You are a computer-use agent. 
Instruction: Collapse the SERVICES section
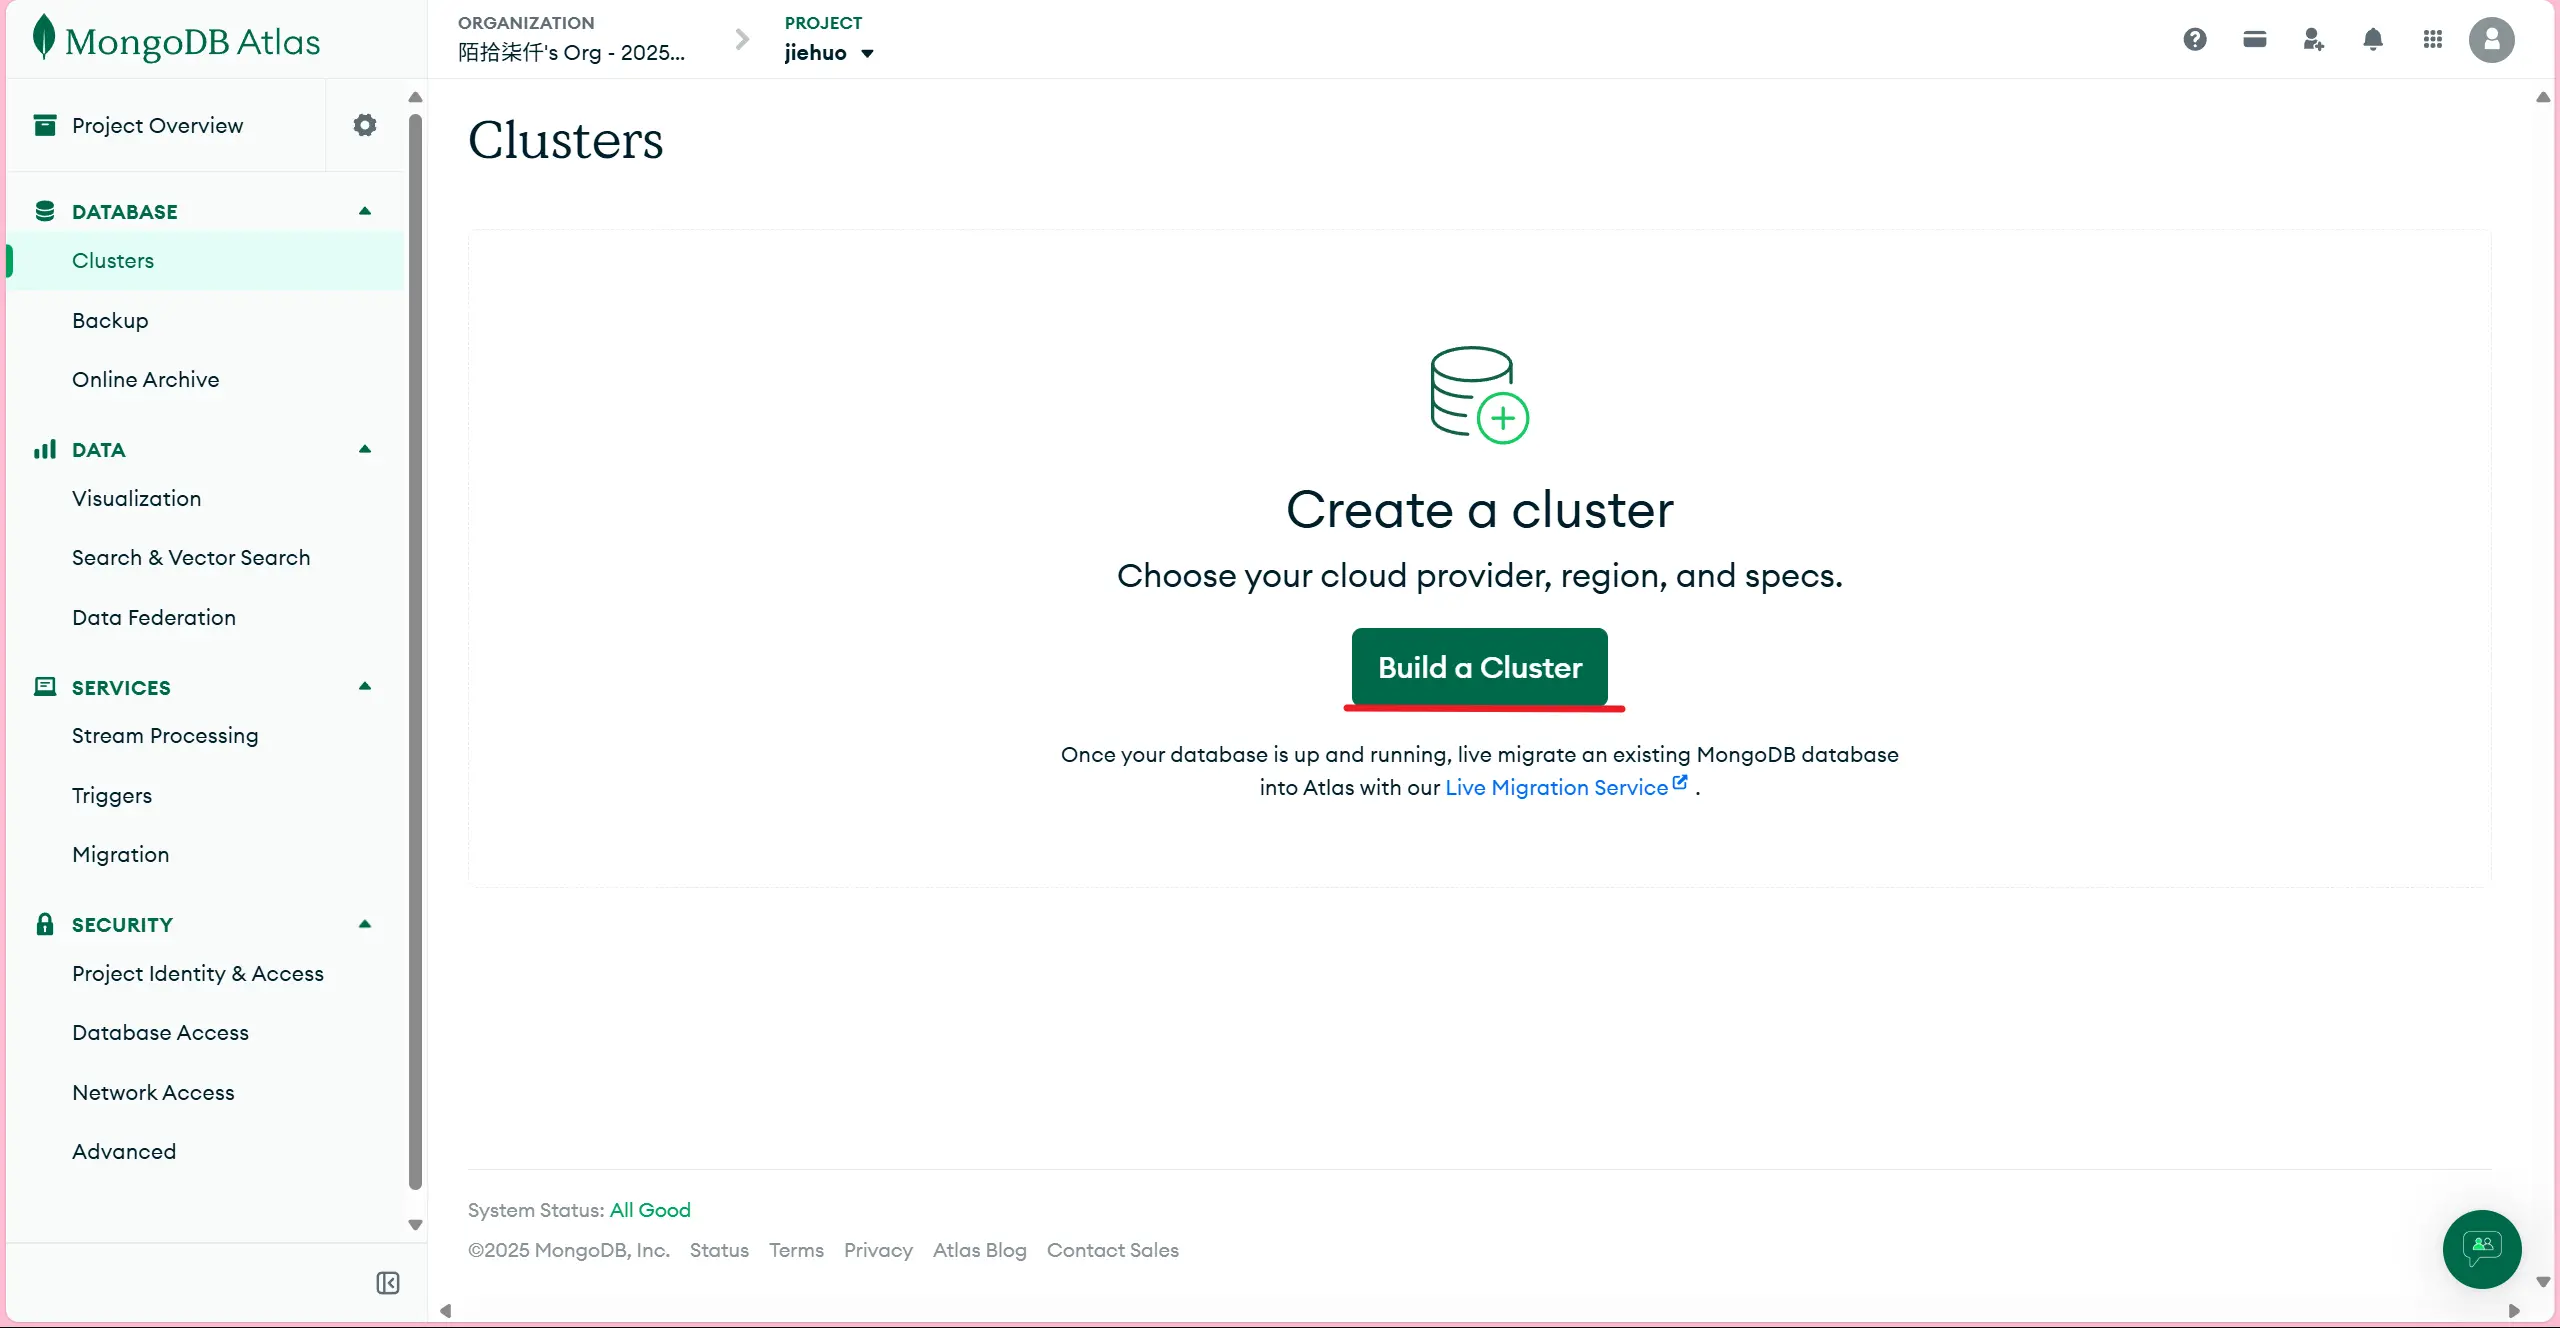pyautogui.click(x=365, y=687)
